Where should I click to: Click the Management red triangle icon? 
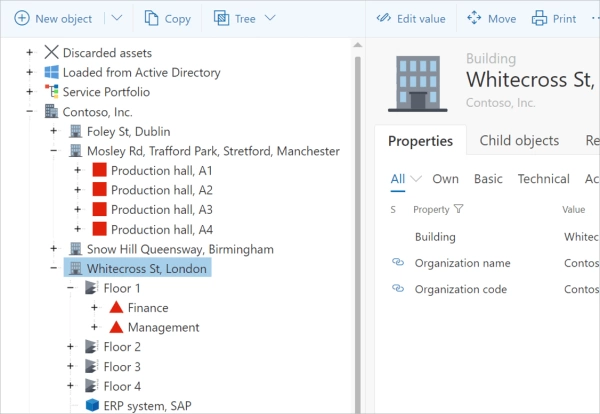[116, 327]
